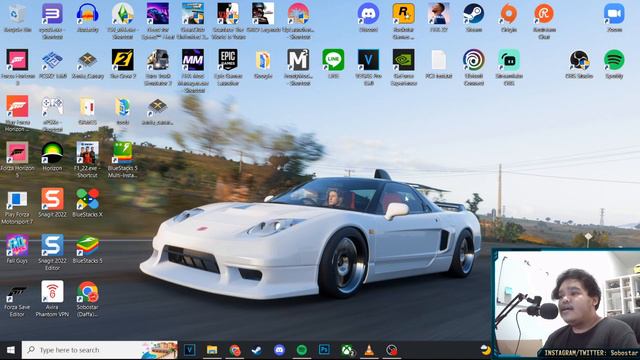640x360 pixels.
Task: Open Google Chrome from the taskbar
Action: tap(234, 350)
